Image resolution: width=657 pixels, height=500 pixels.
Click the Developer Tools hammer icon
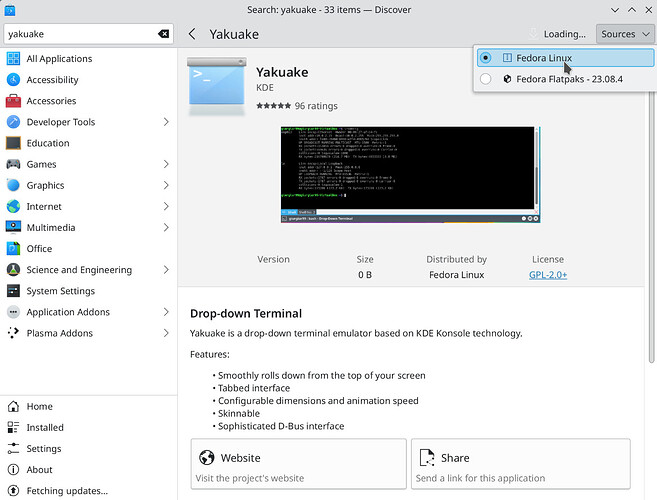(13, 122)
